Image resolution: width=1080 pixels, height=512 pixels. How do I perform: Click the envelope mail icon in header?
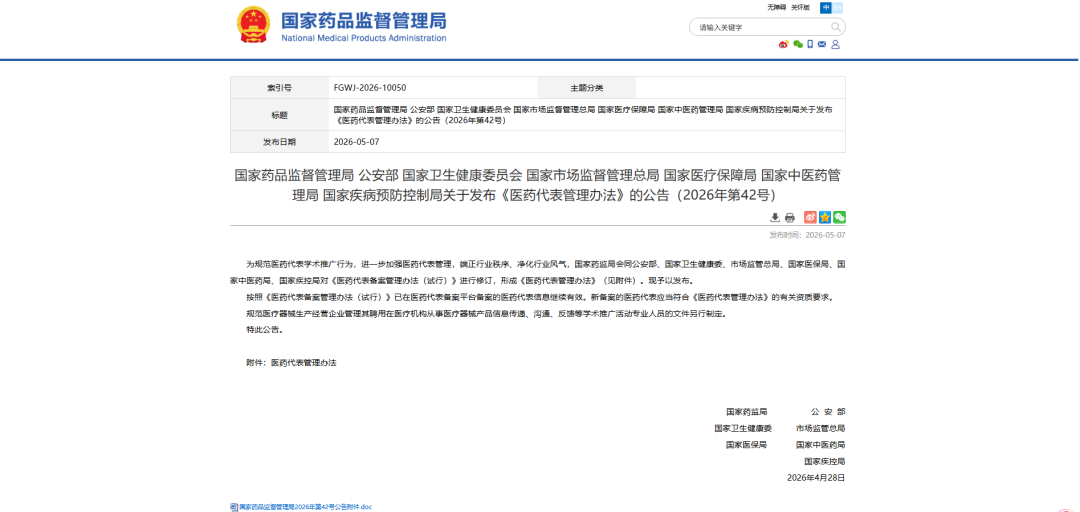822,44
